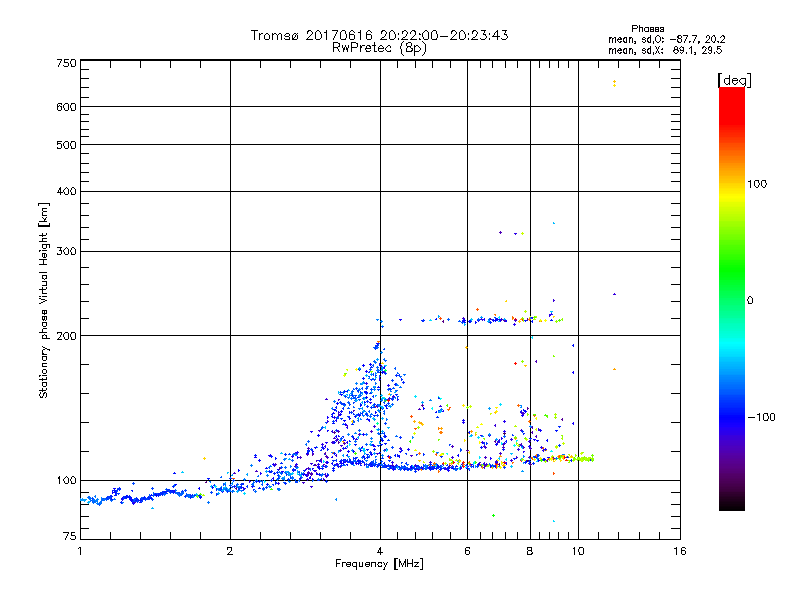Viewport: 800px width, 600px height.
Task: Click the y-axis tick label '75'
Action: tap(70, 536)
